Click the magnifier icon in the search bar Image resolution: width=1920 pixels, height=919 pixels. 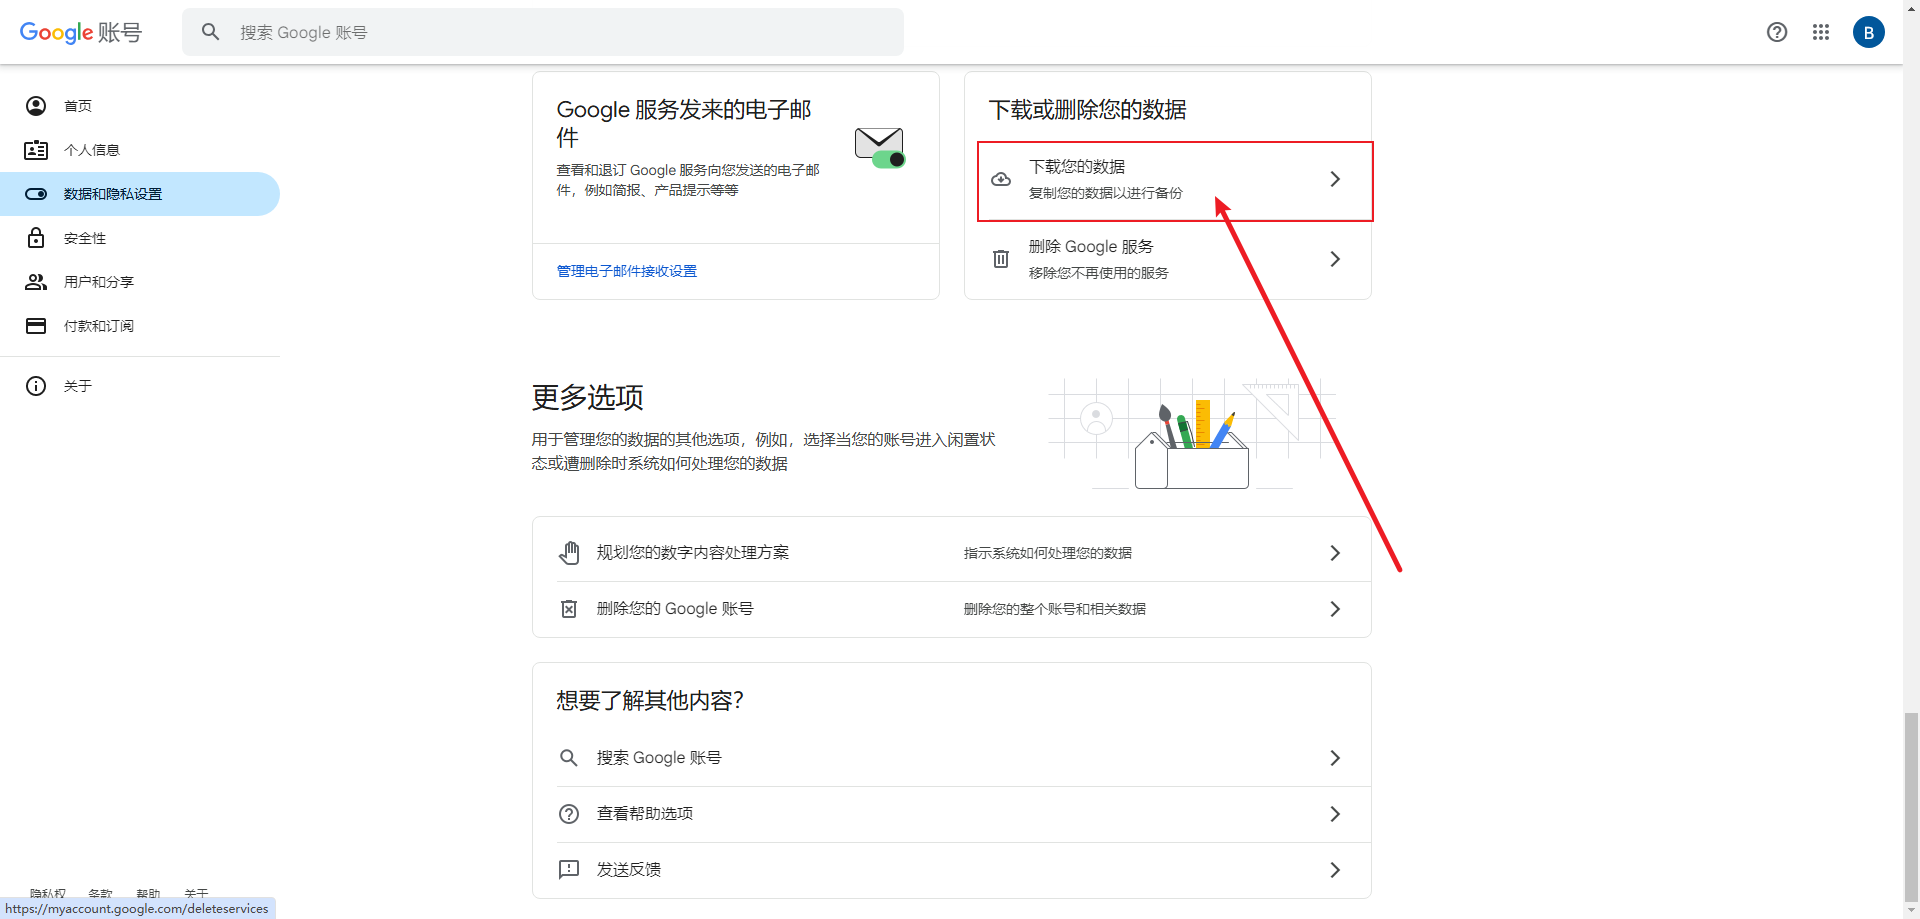tap(210, 32)
